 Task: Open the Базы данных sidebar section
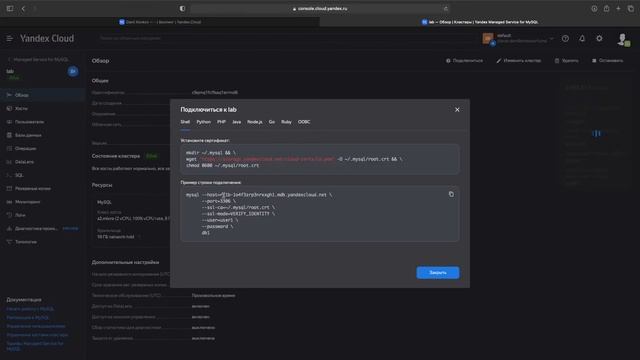(x=42, y=135)
